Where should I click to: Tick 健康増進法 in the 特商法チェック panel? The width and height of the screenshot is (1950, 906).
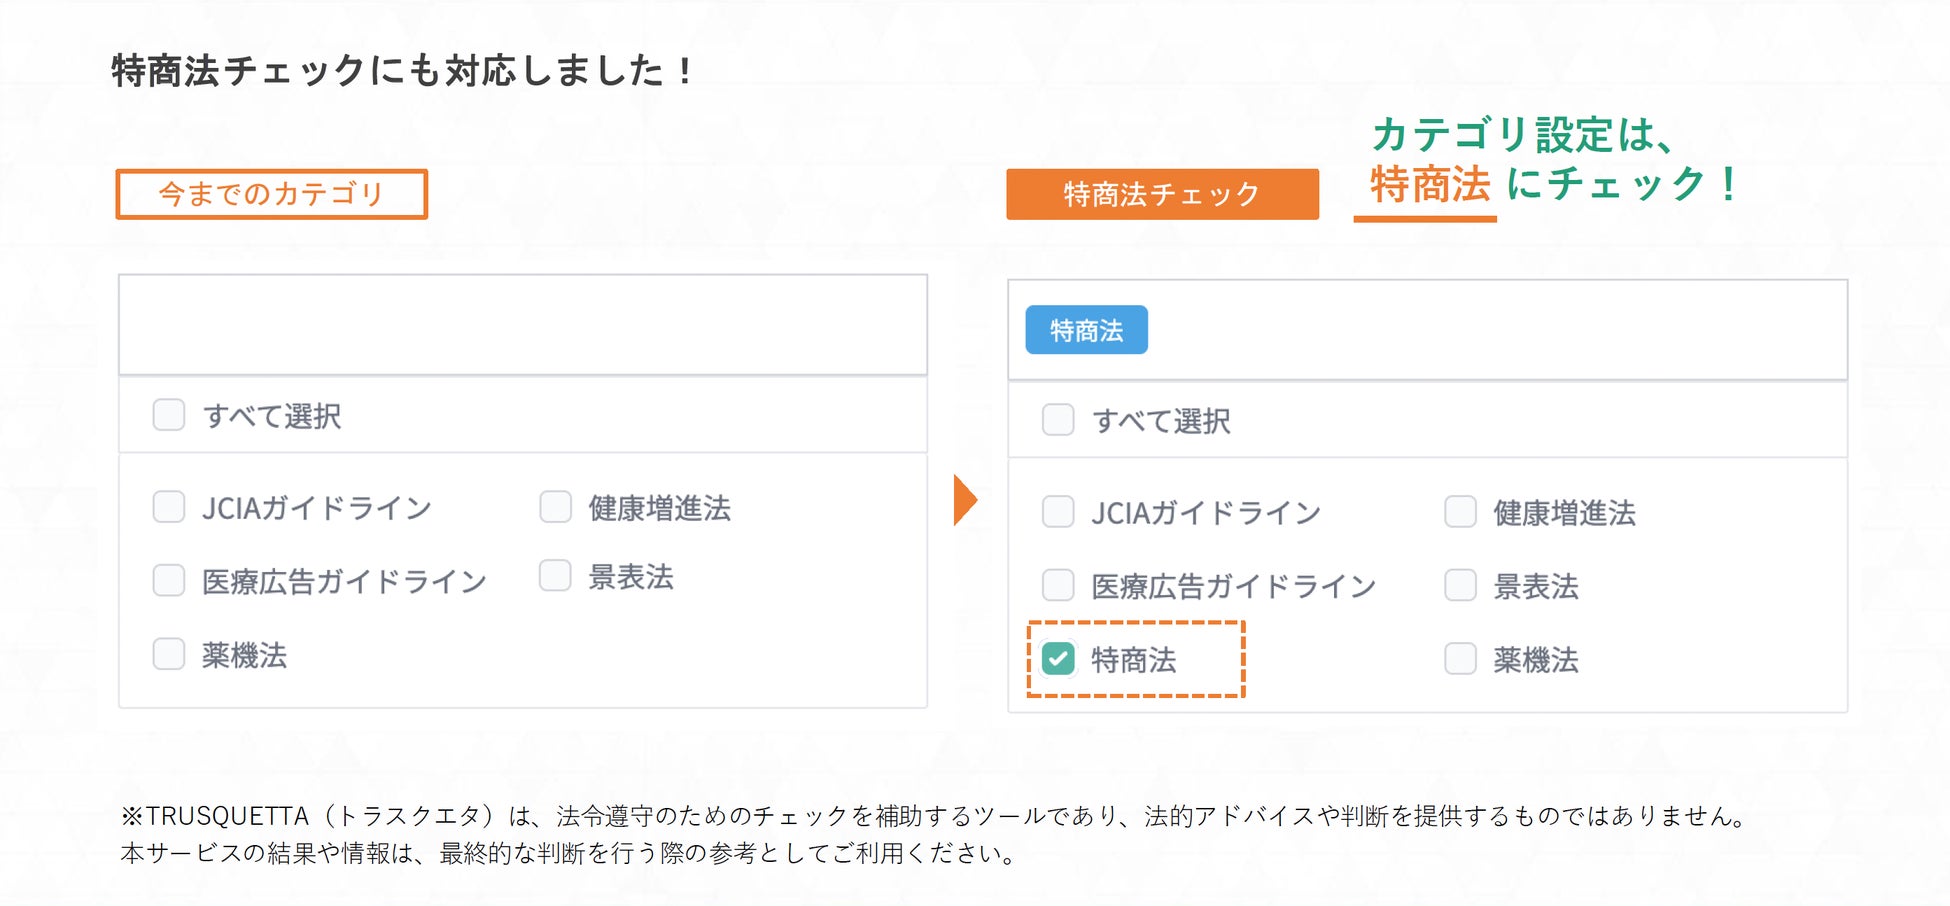coord(1460,512)
